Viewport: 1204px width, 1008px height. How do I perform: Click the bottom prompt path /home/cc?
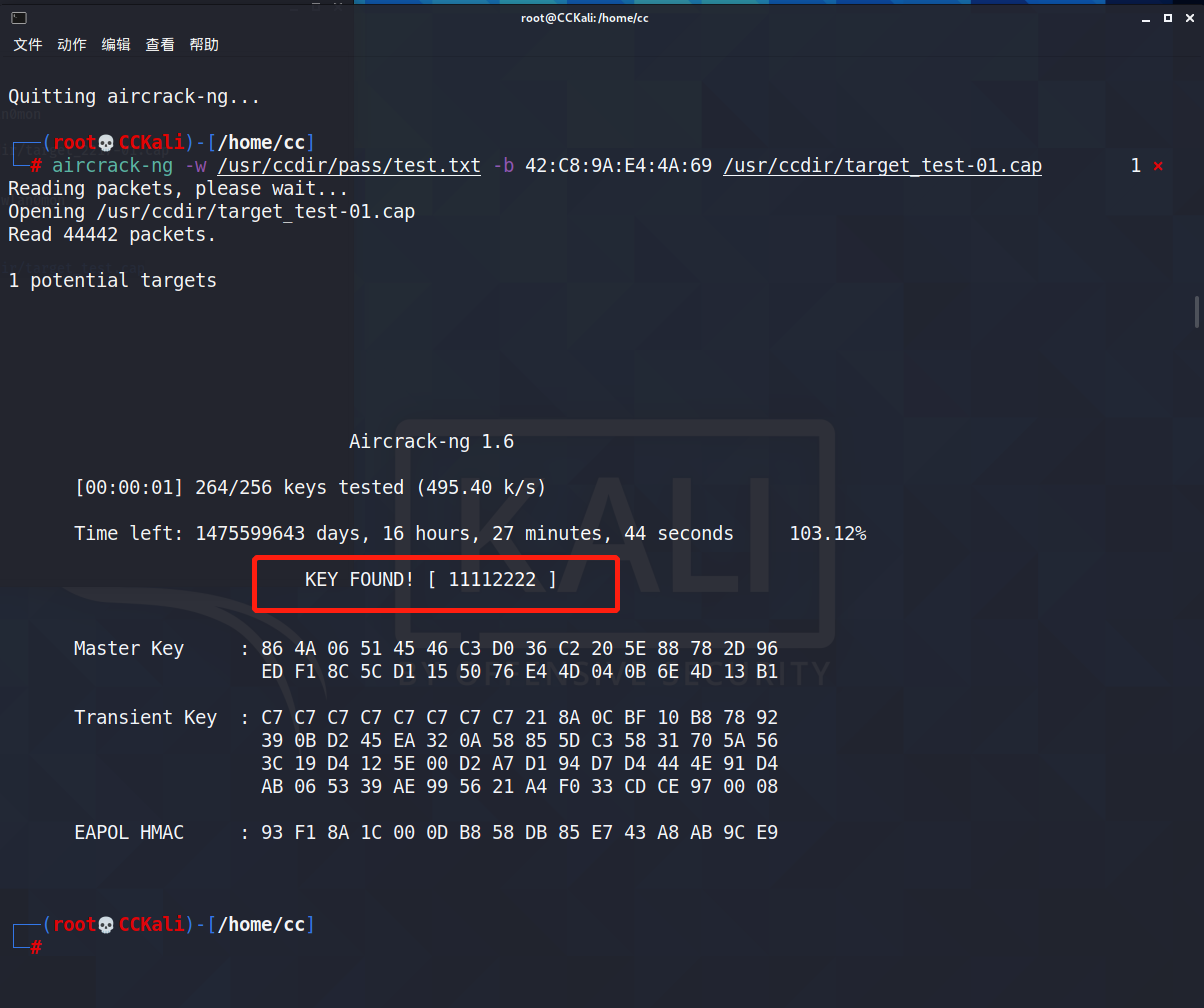point(261,925)
